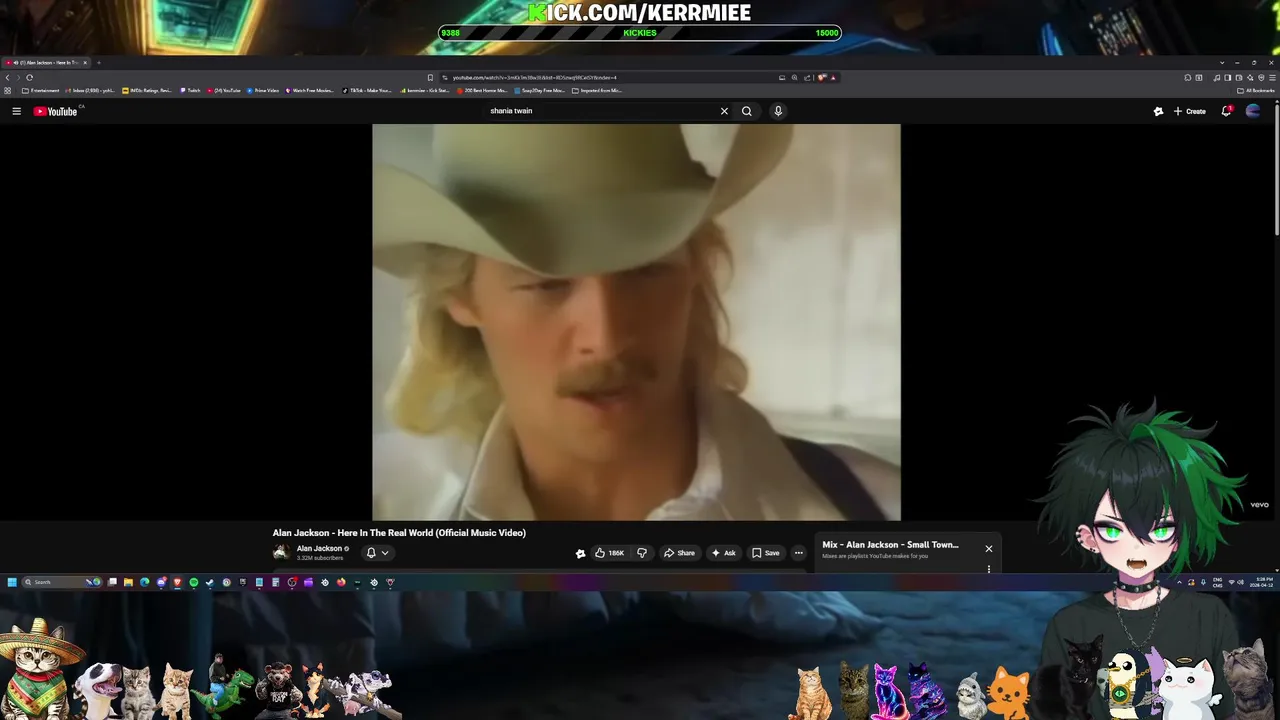
Task: Switch to the Alan Jackson browser tab
Action: [46, 62]
